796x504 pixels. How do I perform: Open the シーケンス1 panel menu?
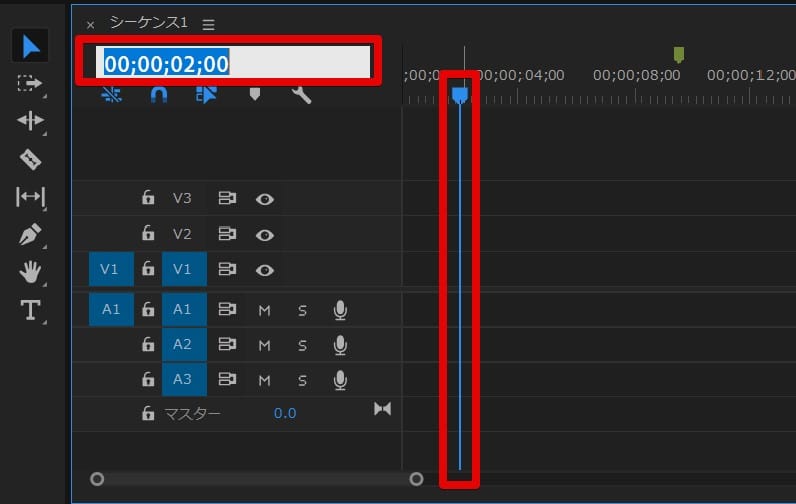coord(208,24)
